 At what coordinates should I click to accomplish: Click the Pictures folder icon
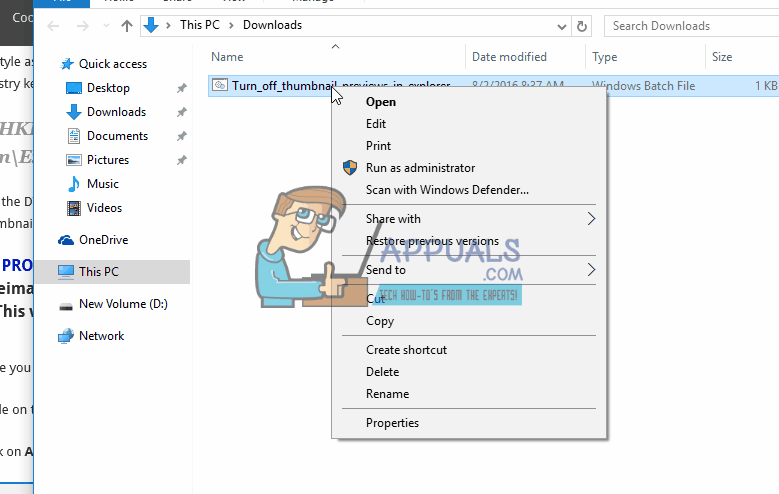[x=74, y=160]
